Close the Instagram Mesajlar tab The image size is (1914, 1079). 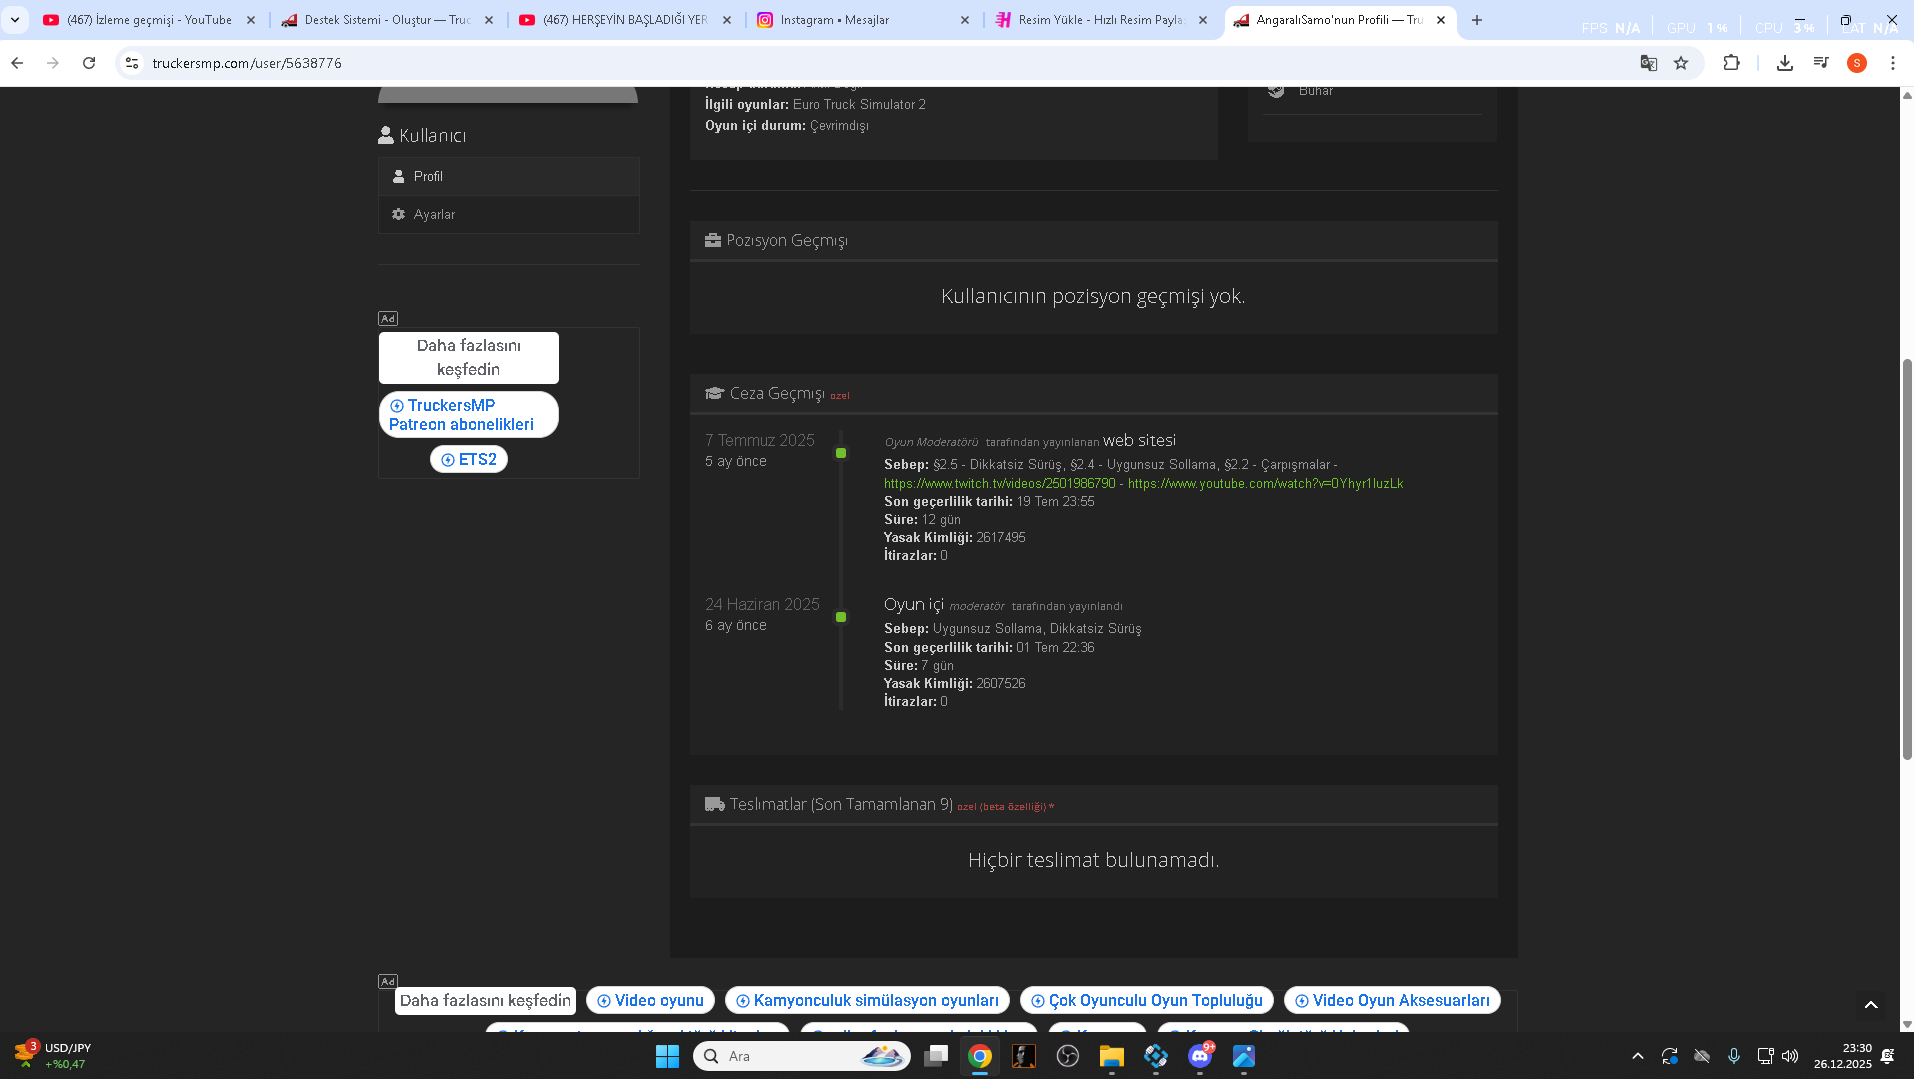click(965, 20)
